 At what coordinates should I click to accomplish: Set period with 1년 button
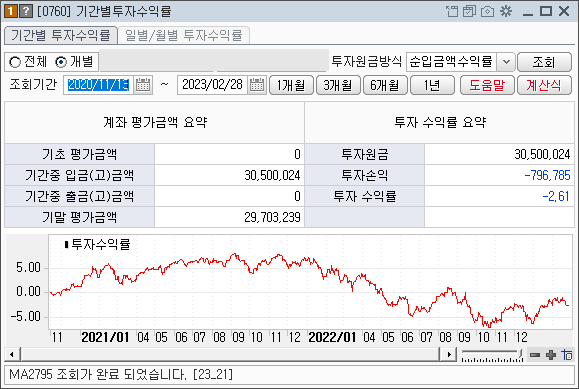[x=432, y=85]
